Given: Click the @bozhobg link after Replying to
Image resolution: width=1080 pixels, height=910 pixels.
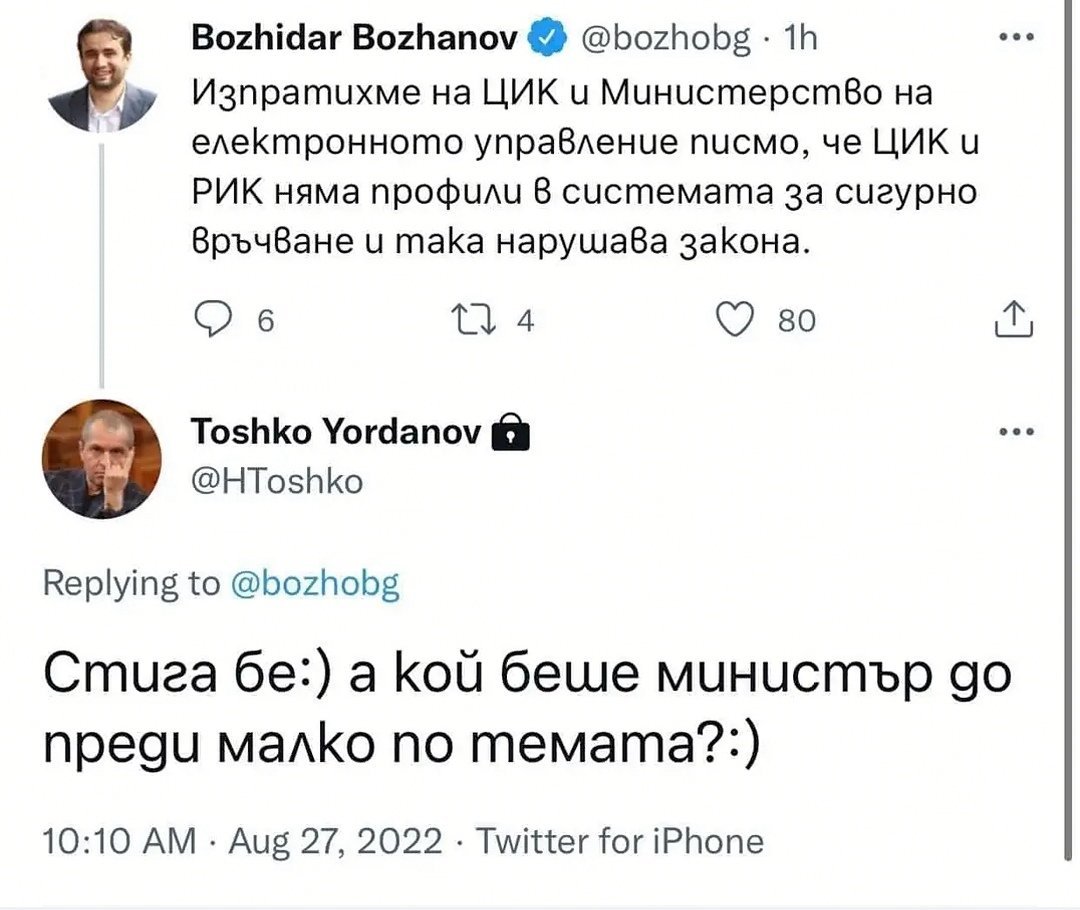Looking at the screenshot, I should [314, 583].
